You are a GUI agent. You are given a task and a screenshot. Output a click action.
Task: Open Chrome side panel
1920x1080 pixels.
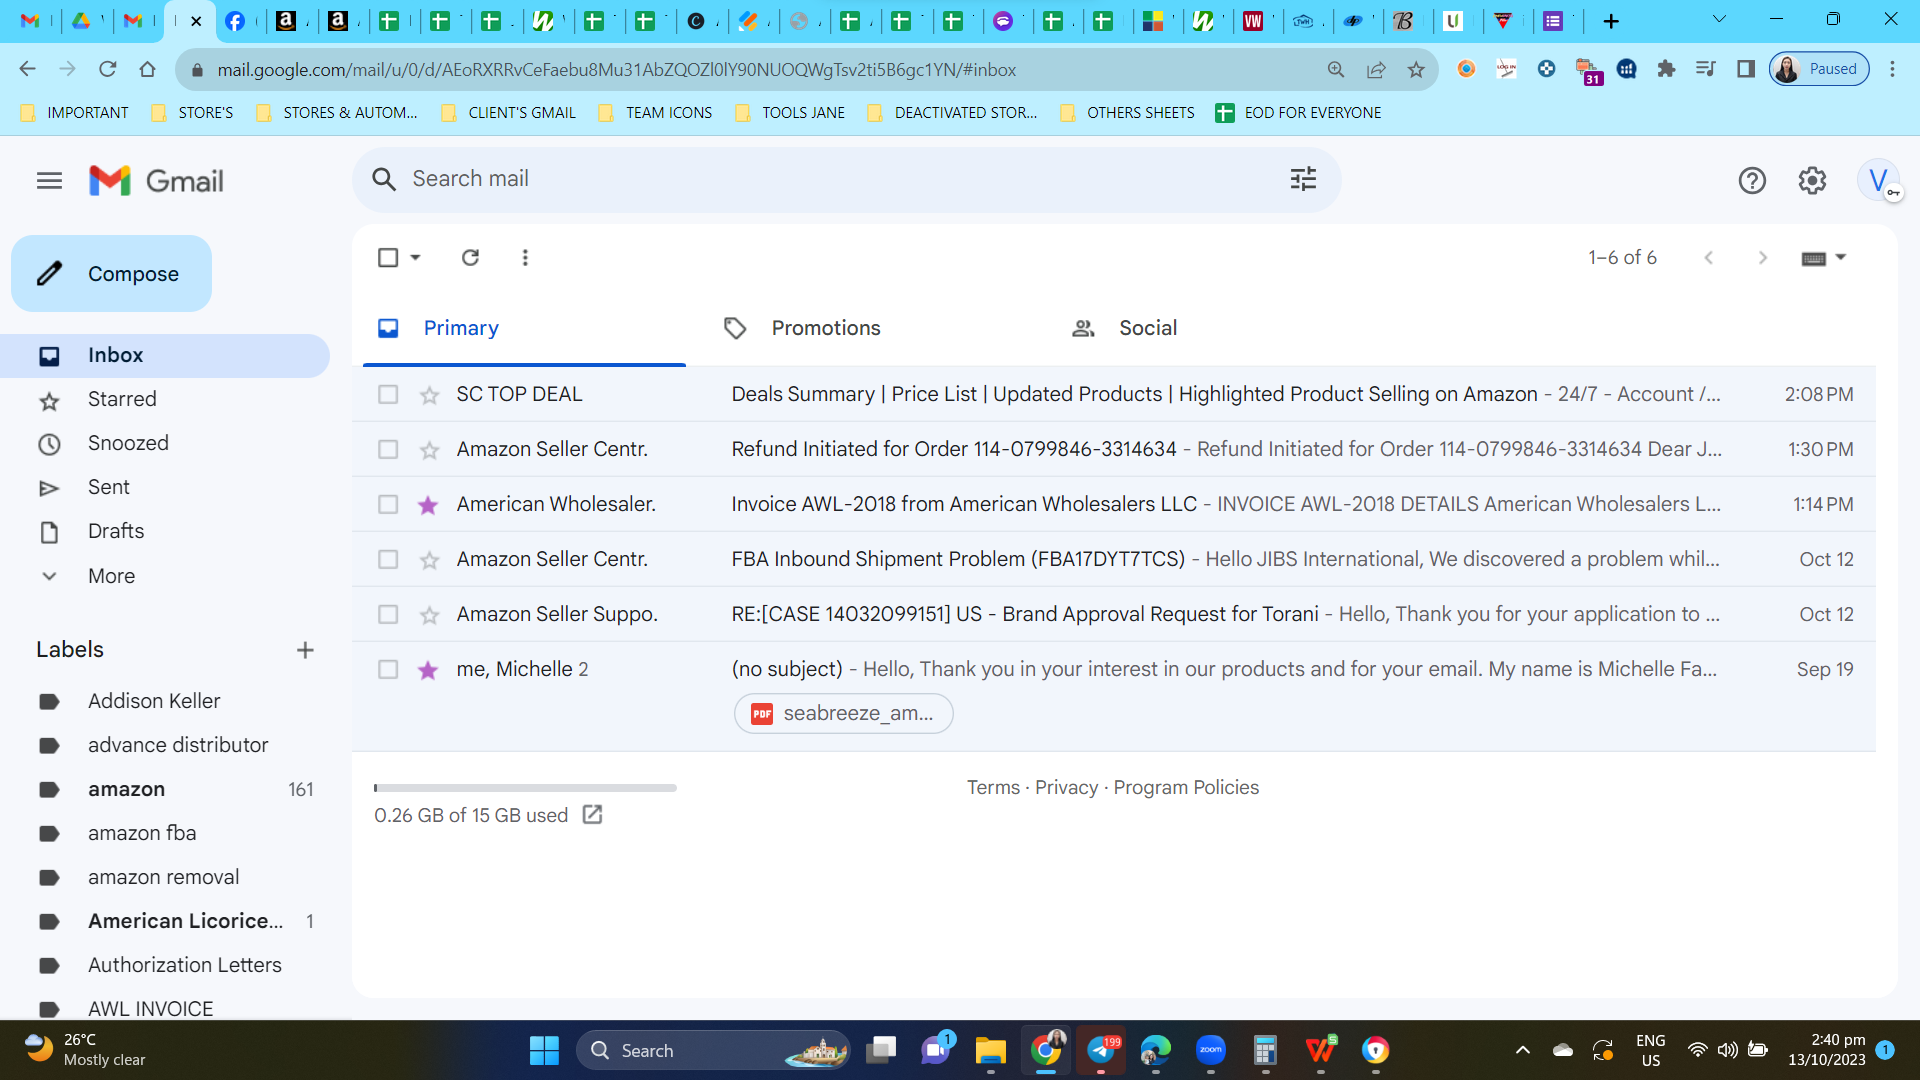click(1746, 69)
